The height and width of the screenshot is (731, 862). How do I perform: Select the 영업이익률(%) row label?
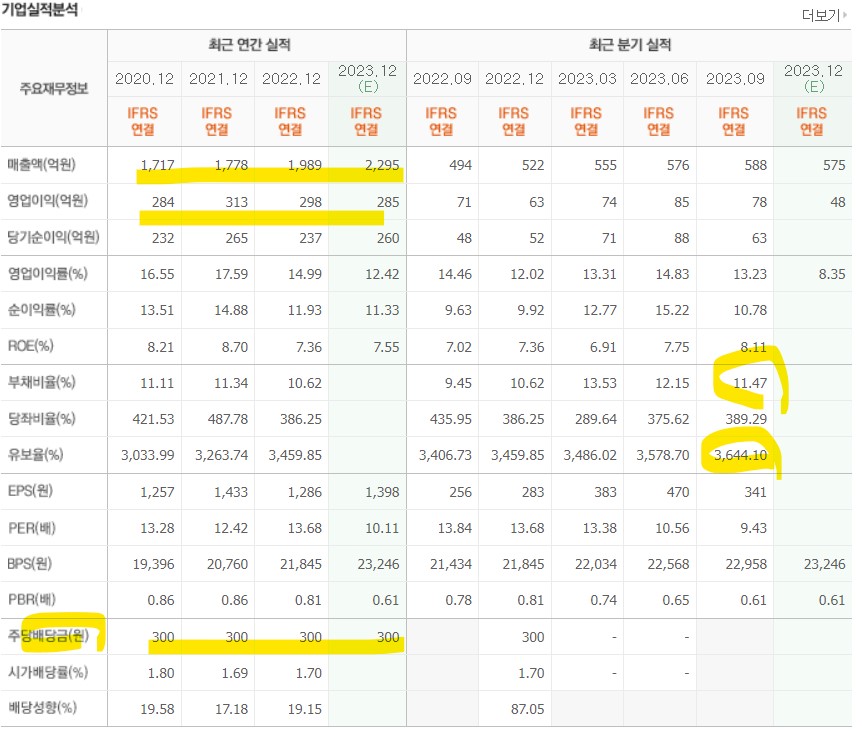click(x=48, y=274)
